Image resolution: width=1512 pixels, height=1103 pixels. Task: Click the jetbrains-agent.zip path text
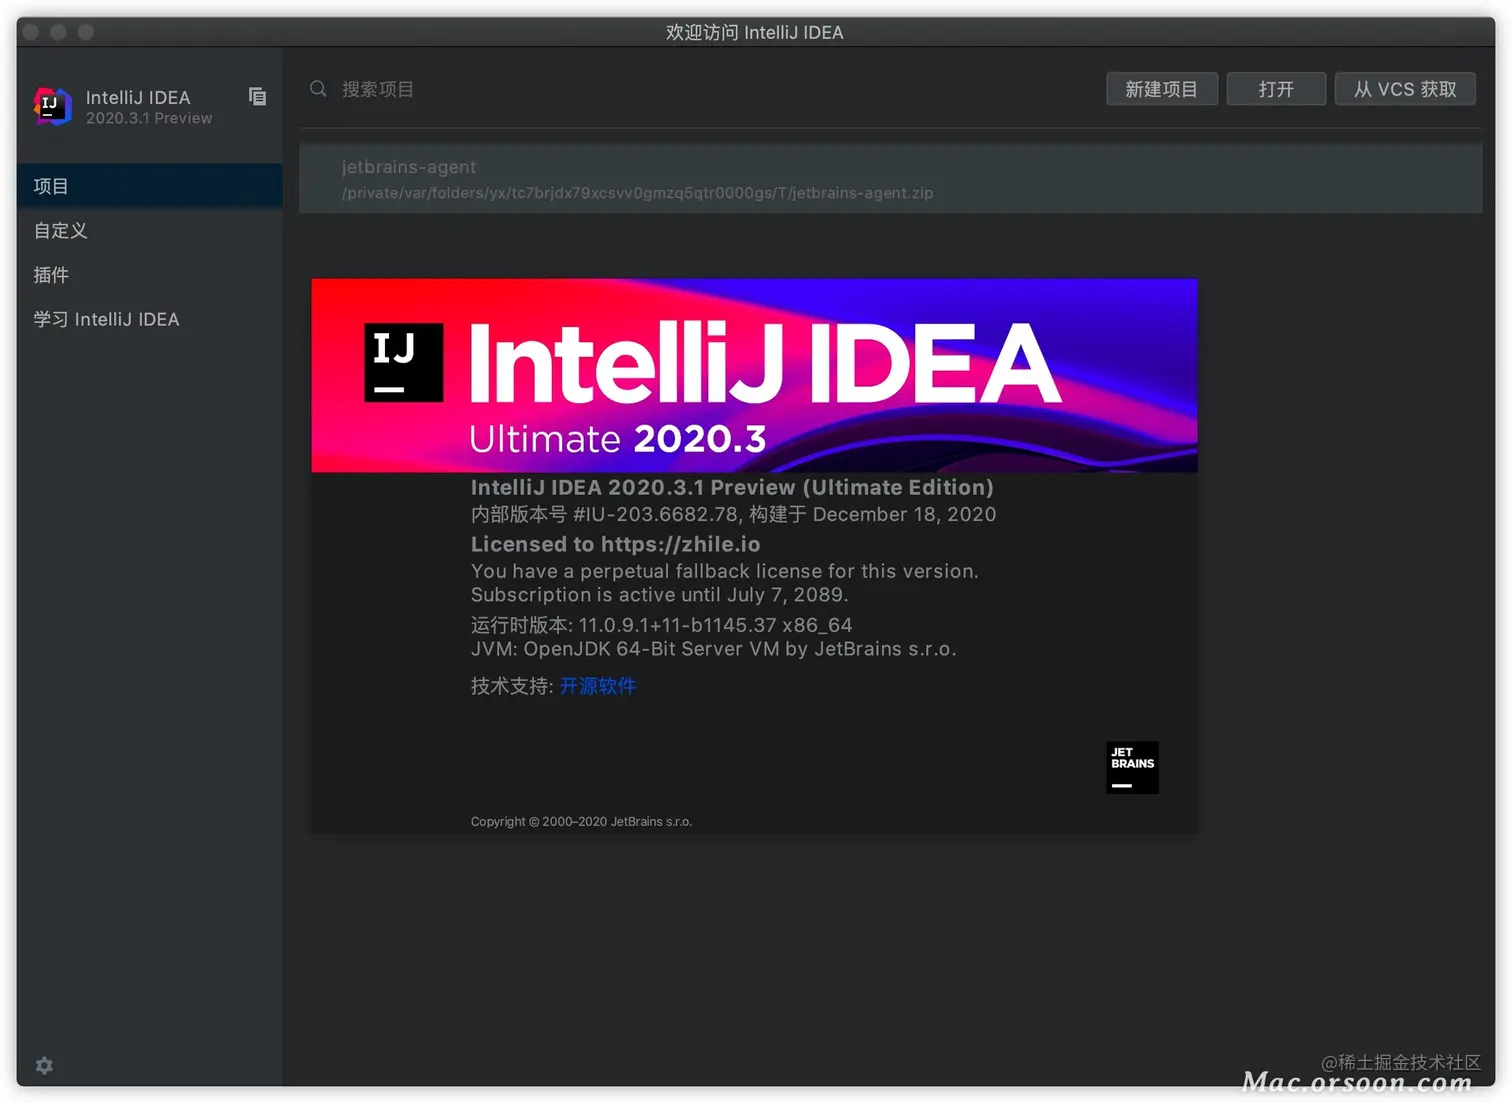tap(637, 193)
